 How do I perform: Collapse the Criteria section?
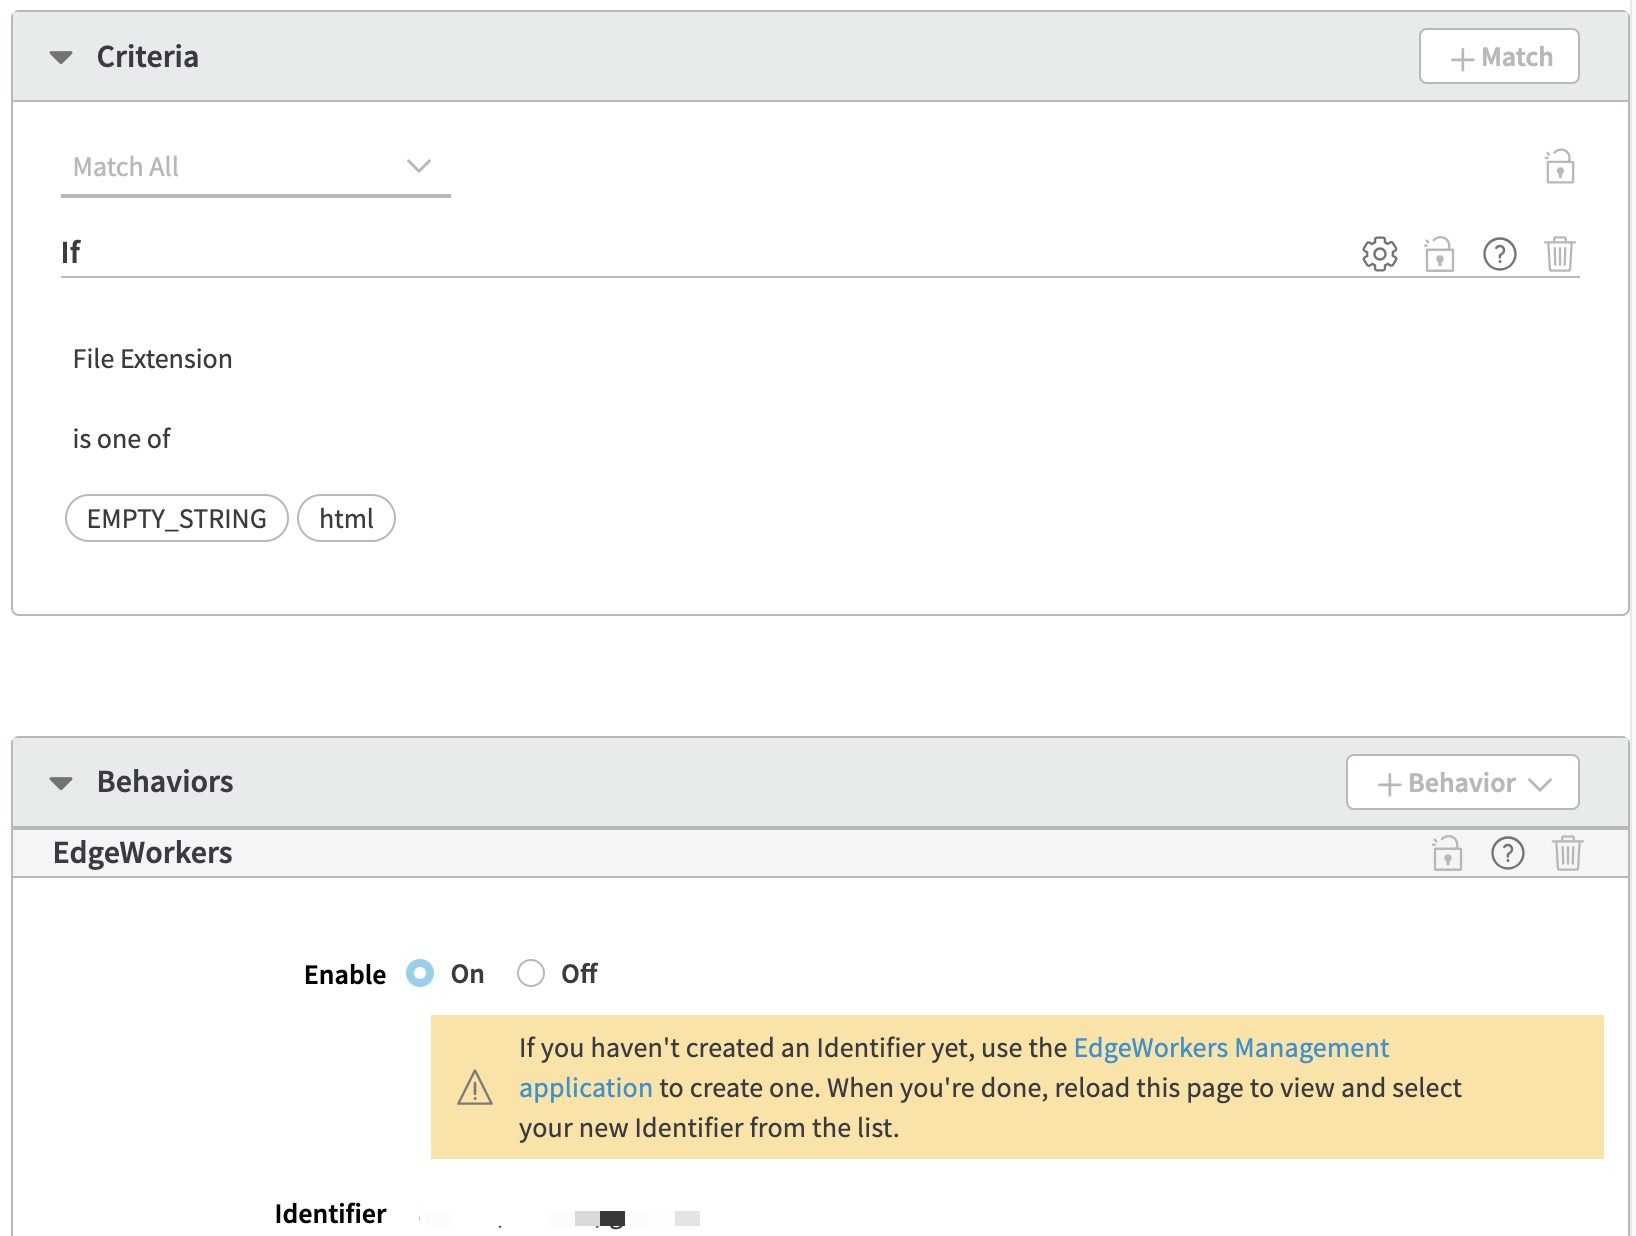coord(61,58)
